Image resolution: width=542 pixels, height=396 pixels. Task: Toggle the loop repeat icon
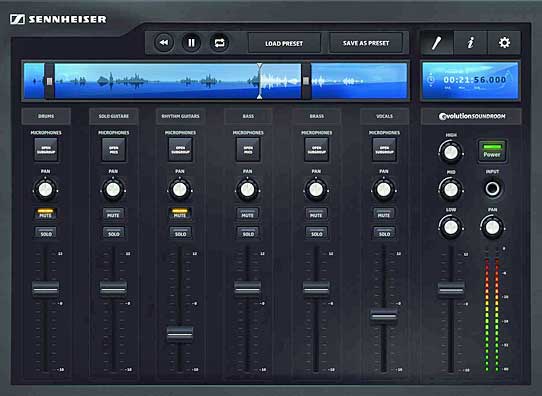[x=219, y=43]
